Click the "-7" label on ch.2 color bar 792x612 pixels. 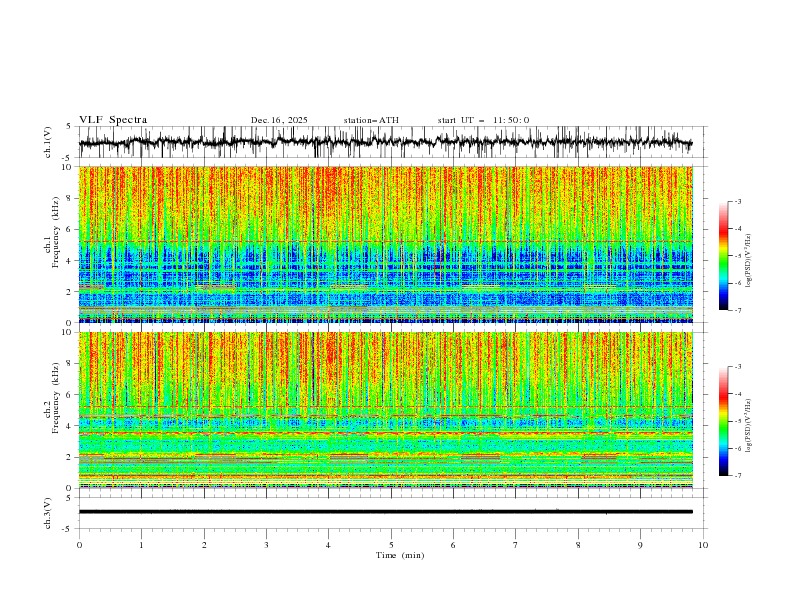click(x=738, y=476)
